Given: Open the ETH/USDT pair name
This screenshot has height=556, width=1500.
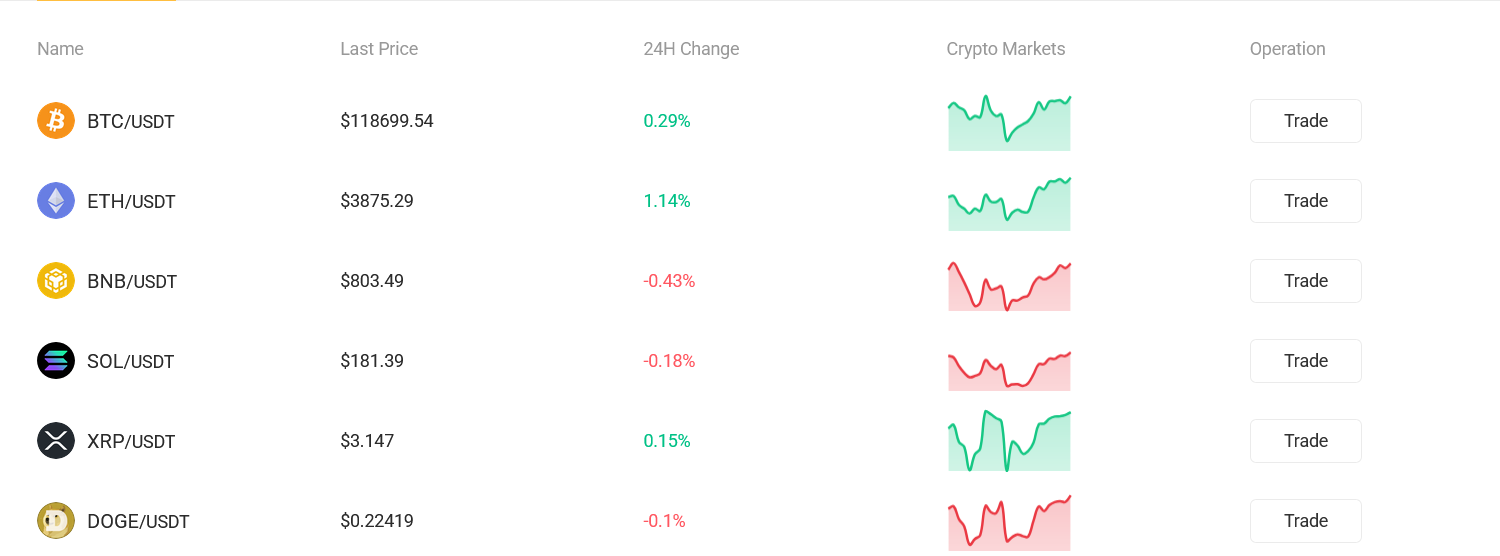Looking at the screenshot, I should click(x=131, y=202).
